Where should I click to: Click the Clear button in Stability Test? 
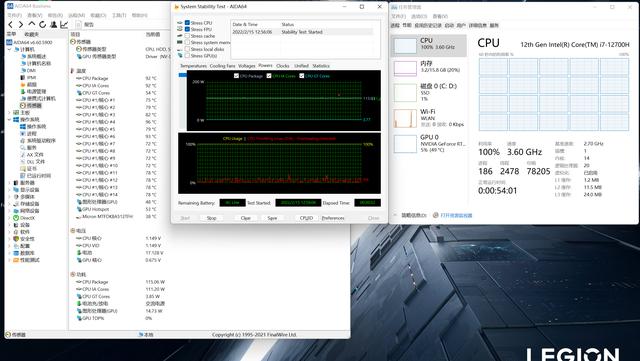245,218
